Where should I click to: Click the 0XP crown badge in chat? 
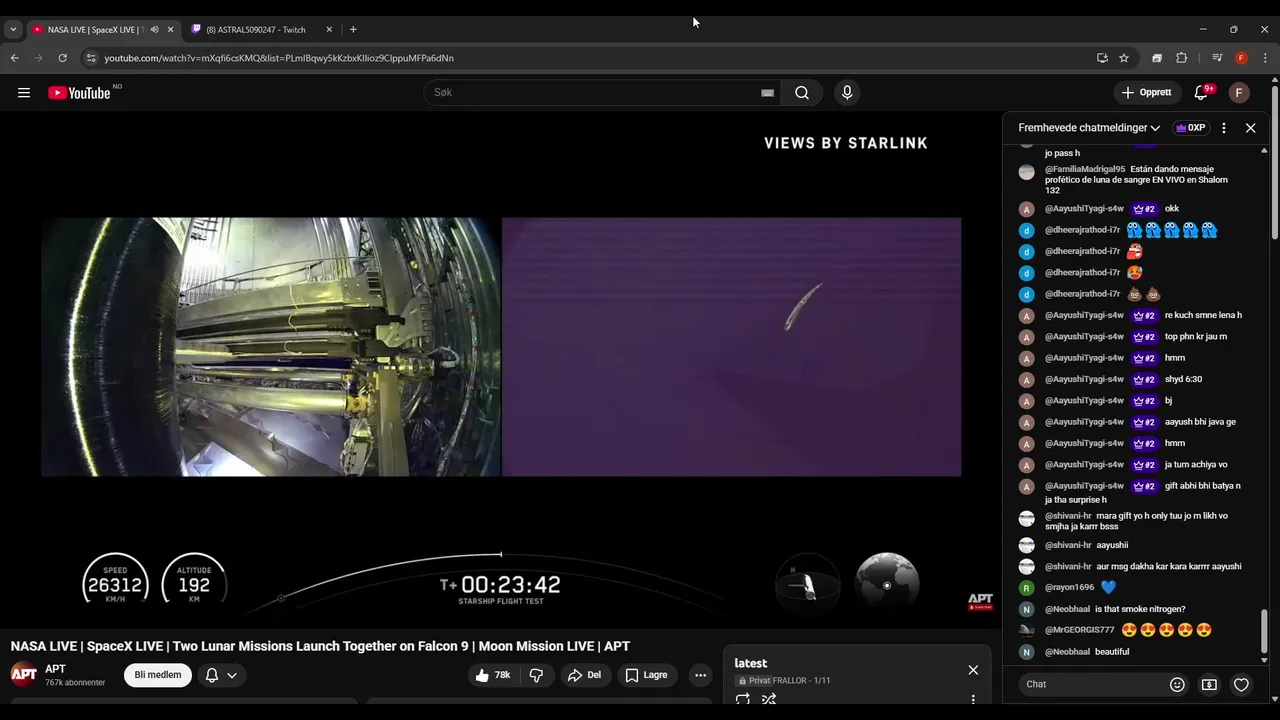pyautogui.click(x=1190, y=128)
